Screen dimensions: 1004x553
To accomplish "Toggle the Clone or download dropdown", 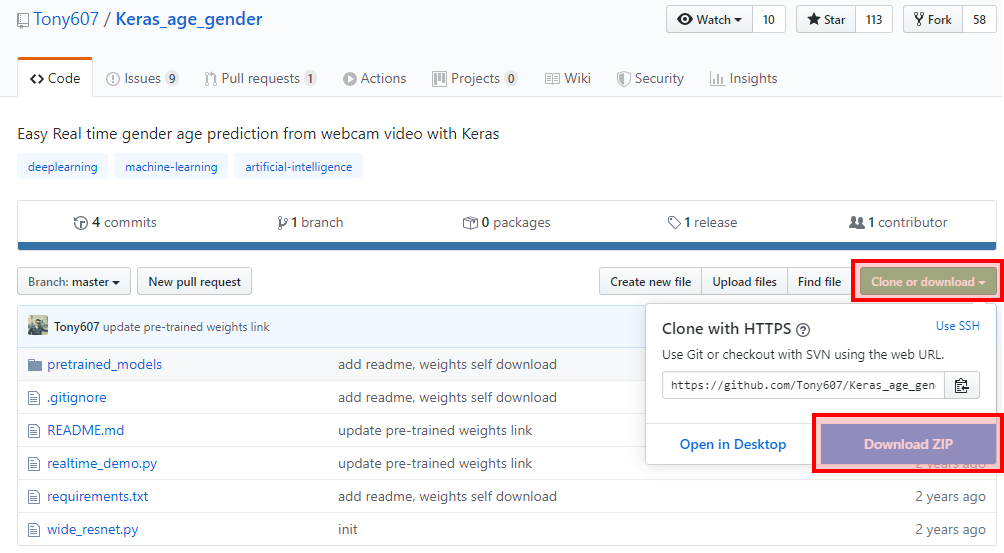I will tap(928, 282).
